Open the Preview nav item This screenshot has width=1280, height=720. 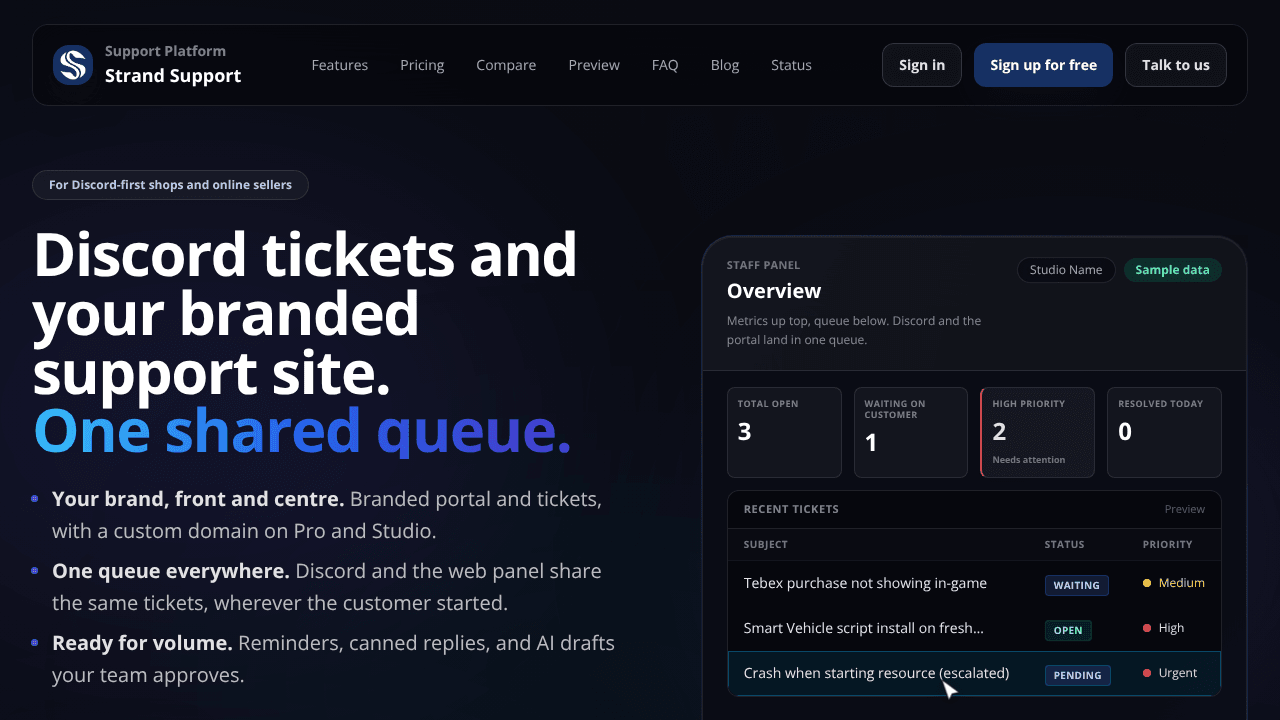[x=594, y=65]
